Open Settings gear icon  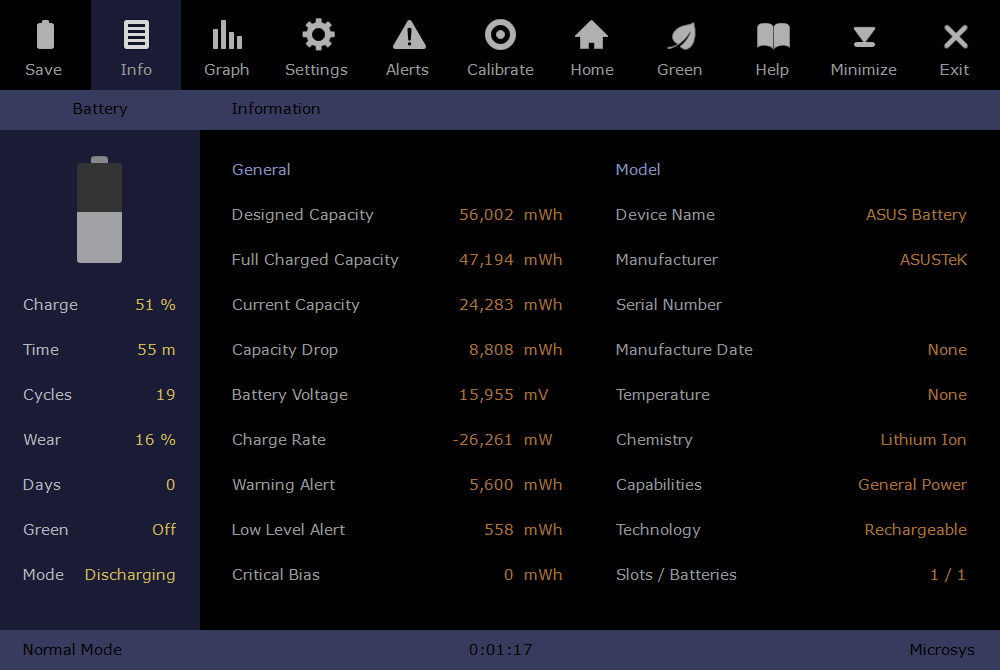pos(317,37)
